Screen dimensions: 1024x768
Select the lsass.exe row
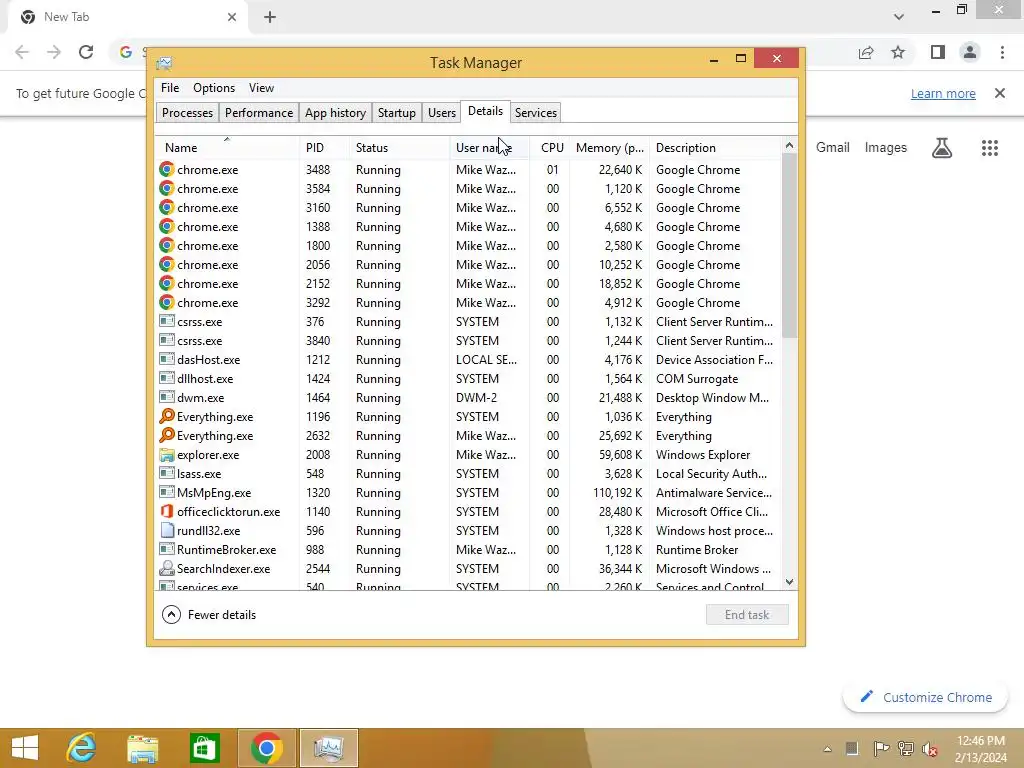(468, 473)
